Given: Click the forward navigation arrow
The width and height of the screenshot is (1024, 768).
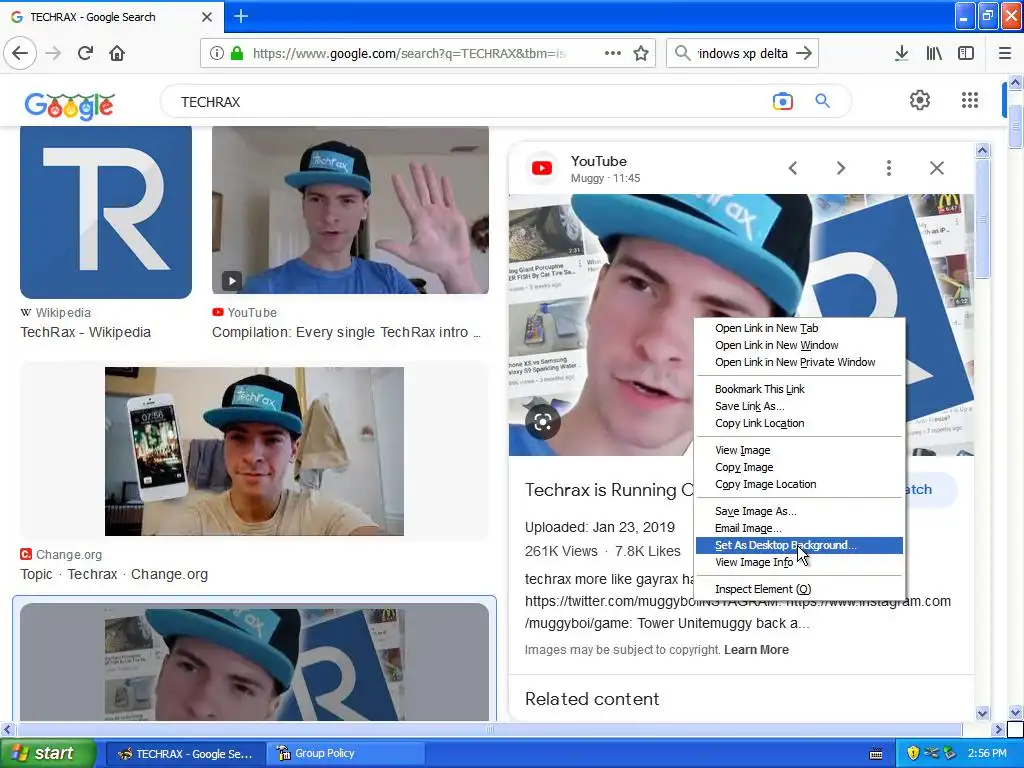Looking at the screenshot, I should click(53, 53).
